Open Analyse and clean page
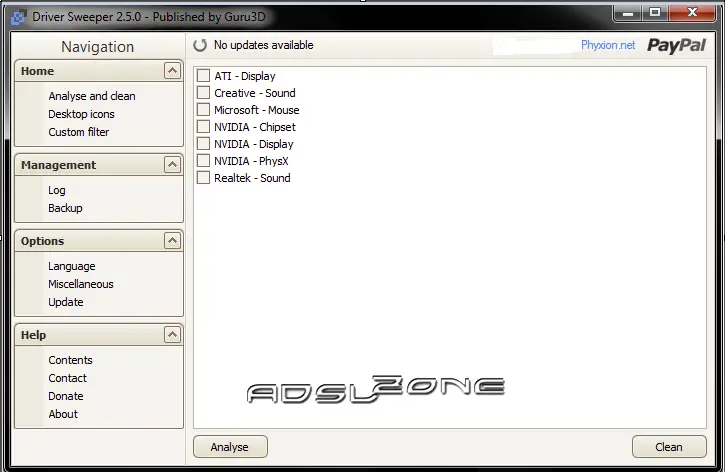The height and width of the screenshot is (472, 725). click(x=92, y=96)
